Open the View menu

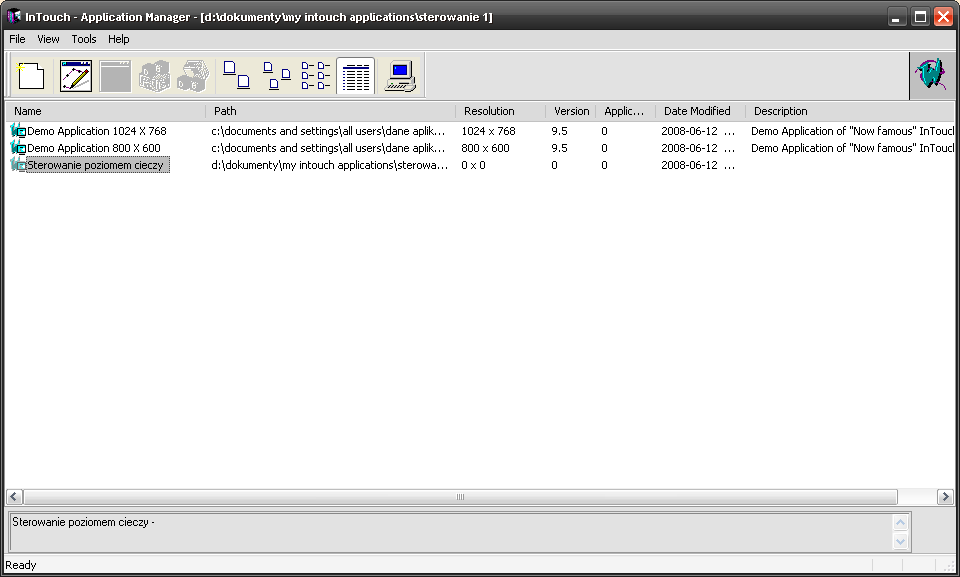click(48, 39)
